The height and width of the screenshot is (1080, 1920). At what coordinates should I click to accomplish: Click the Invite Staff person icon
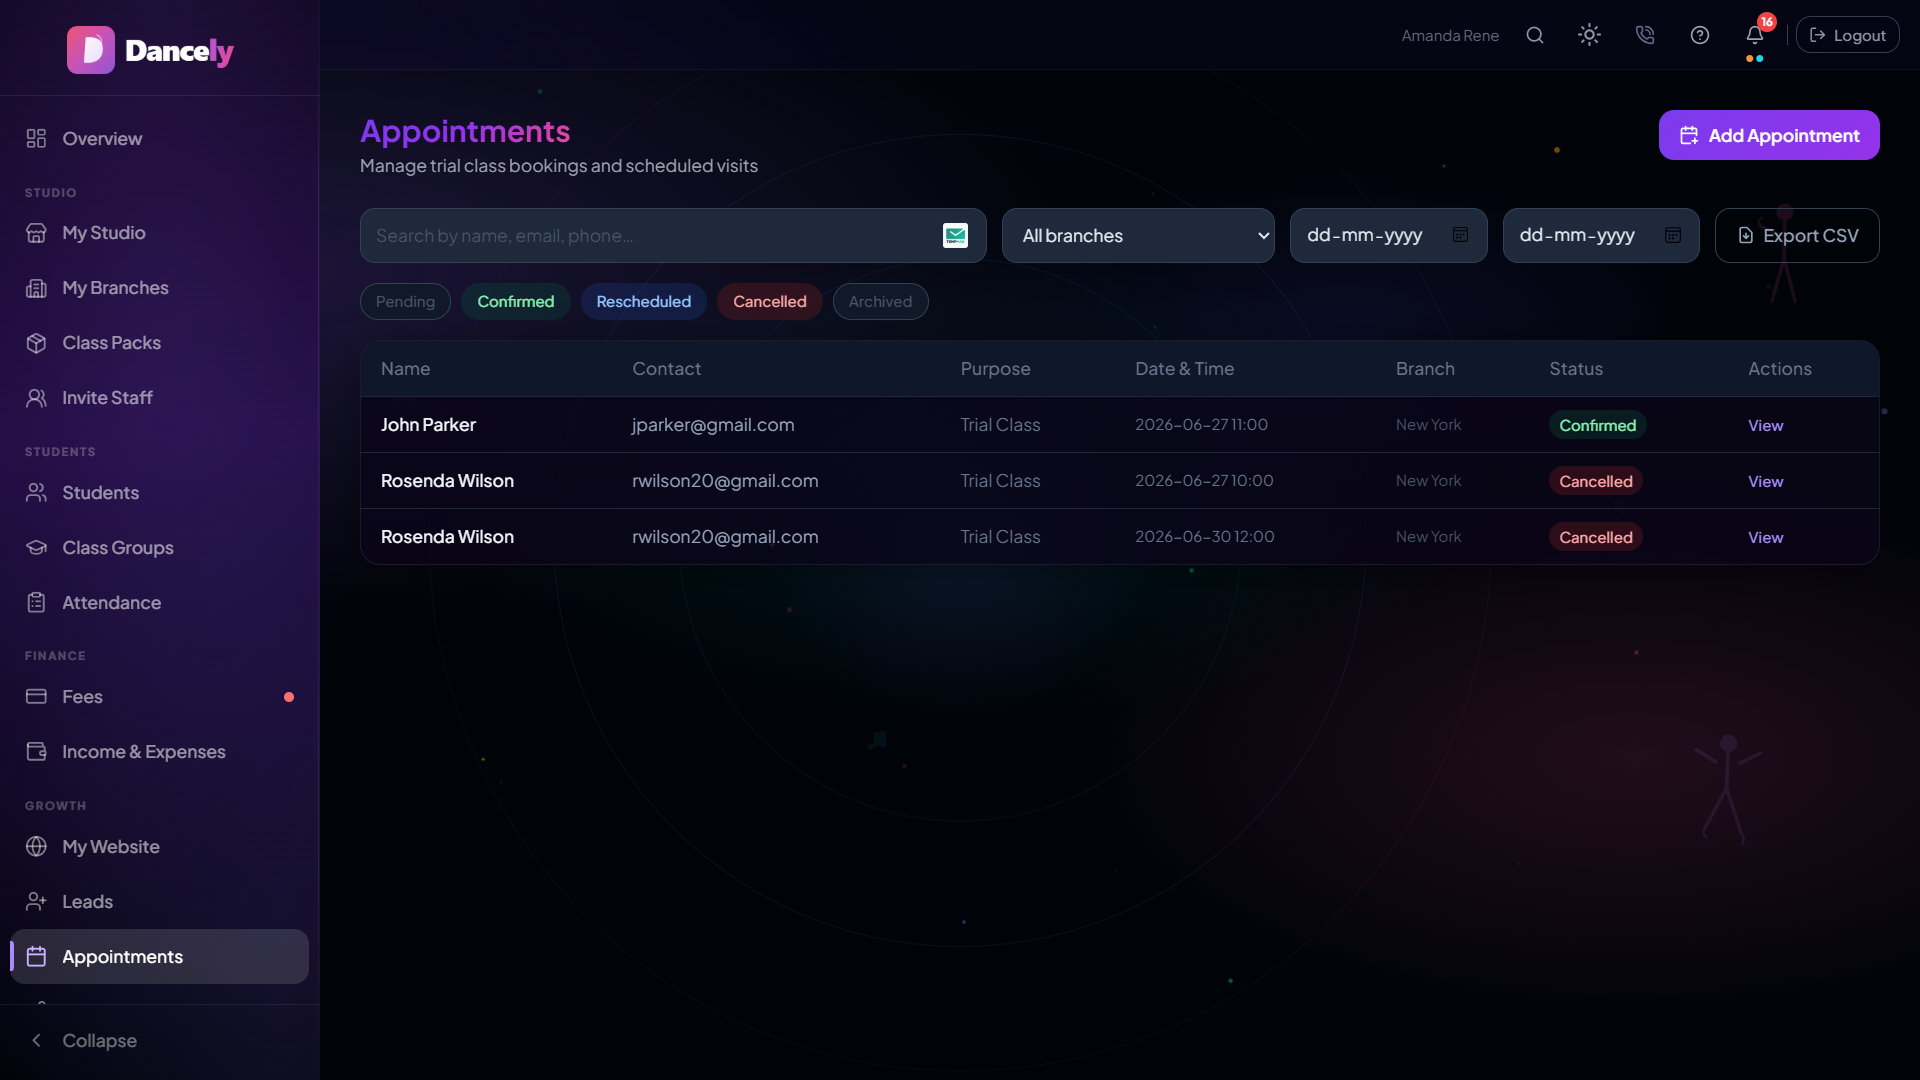(x=37, y=397)
